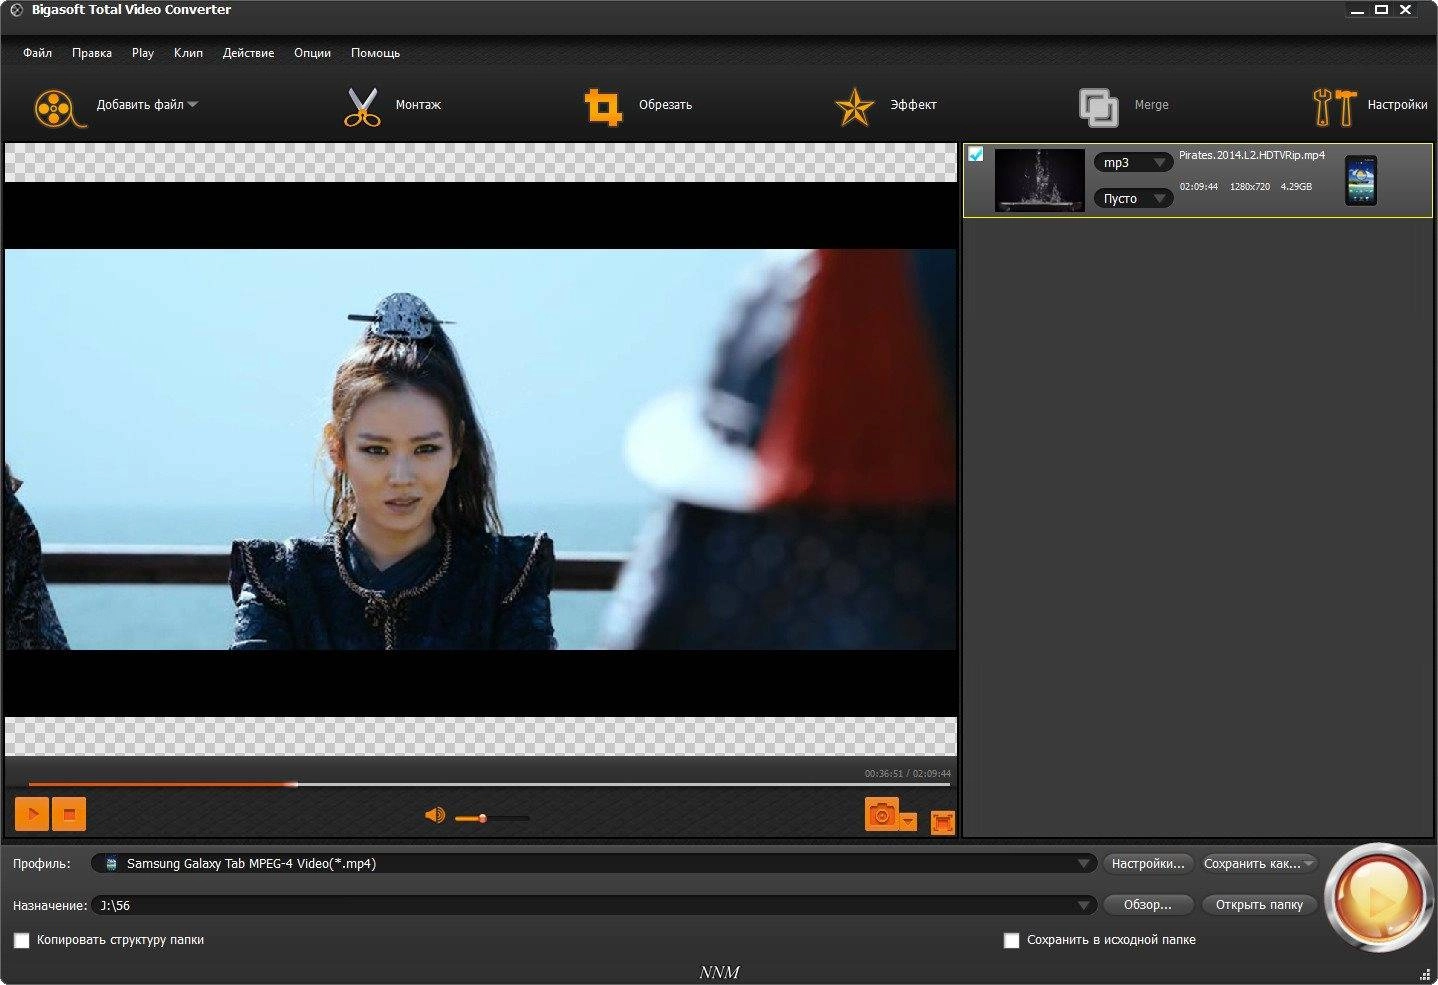Click the 02:09:44 duration in file list
Screen dimensions: 1438x985
point(1198,187)
